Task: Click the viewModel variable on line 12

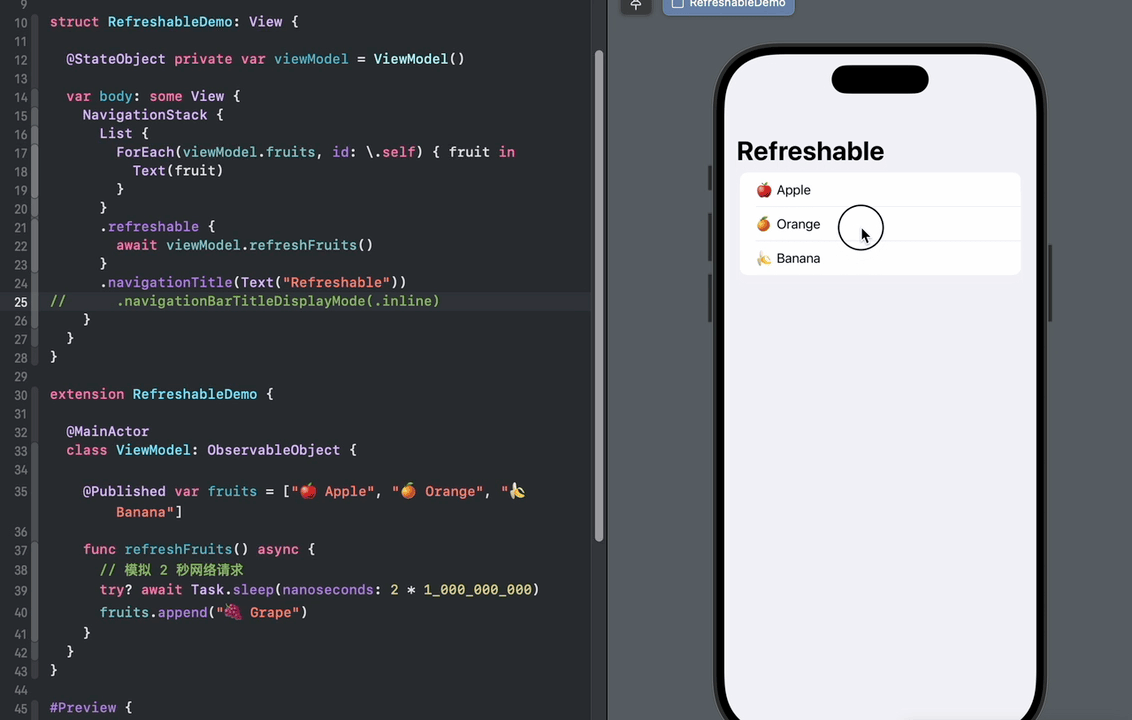Action: click(310, 59)
